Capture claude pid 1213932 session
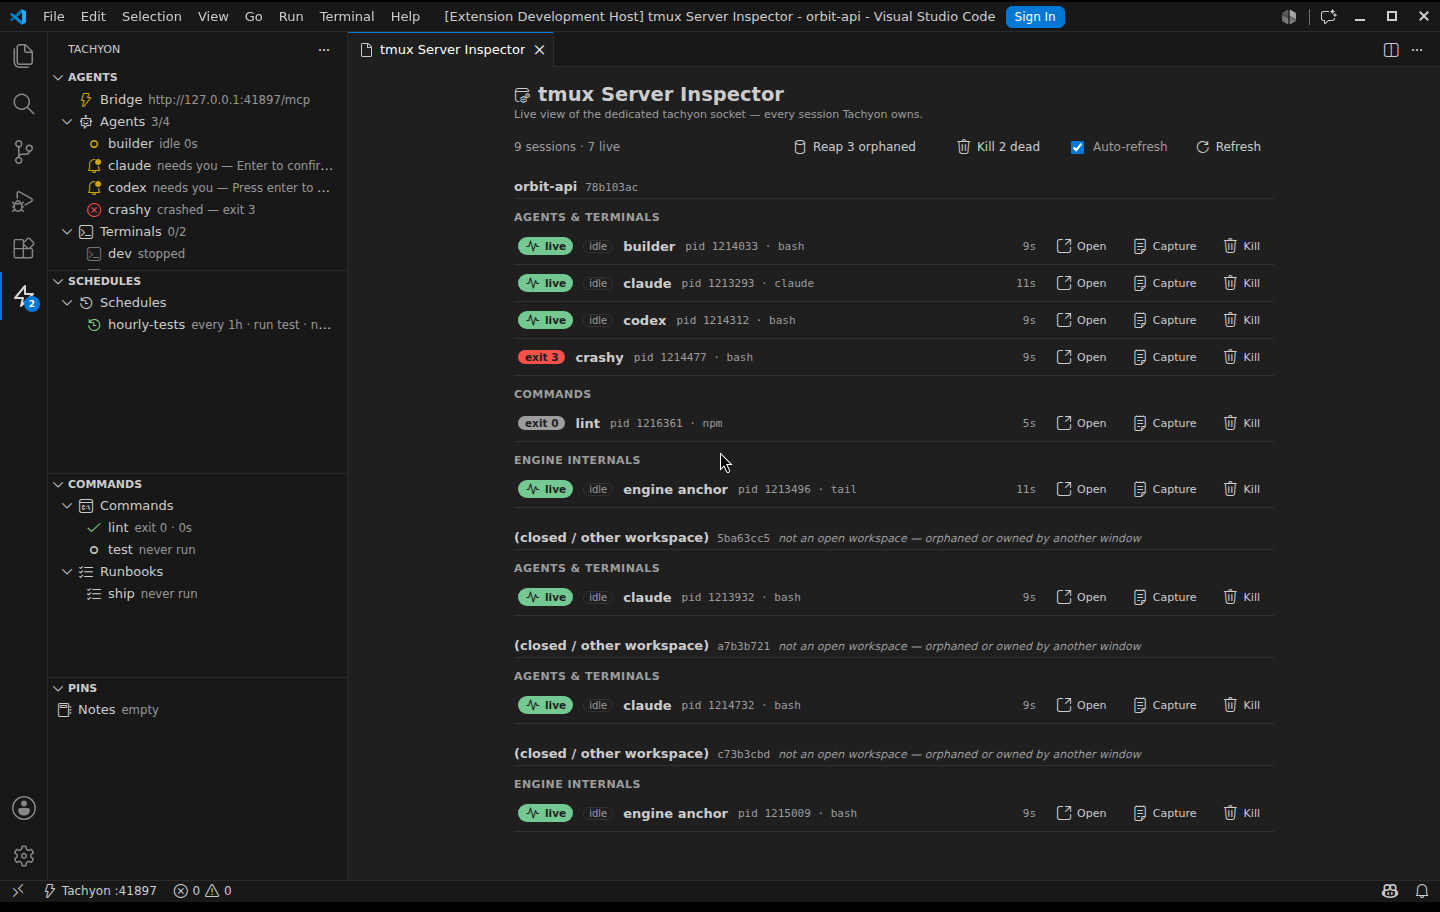1440x912 pixels. pyautogui.click(x=1165, y=597)
